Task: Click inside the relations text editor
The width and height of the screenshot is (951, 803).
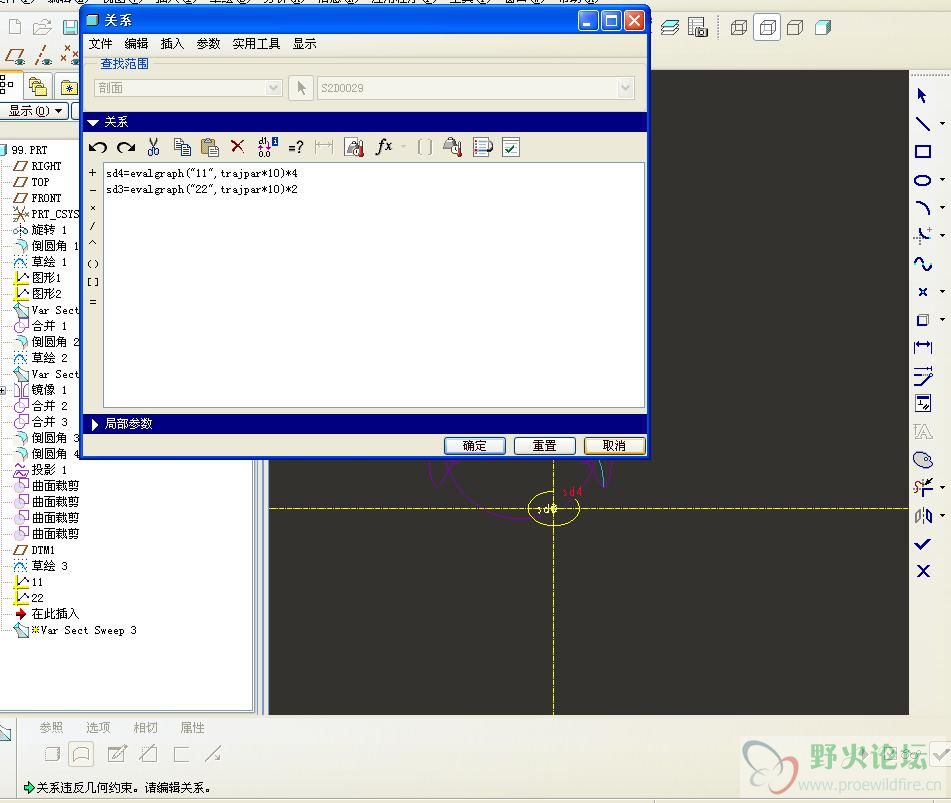Action: [x=374, y=285]
